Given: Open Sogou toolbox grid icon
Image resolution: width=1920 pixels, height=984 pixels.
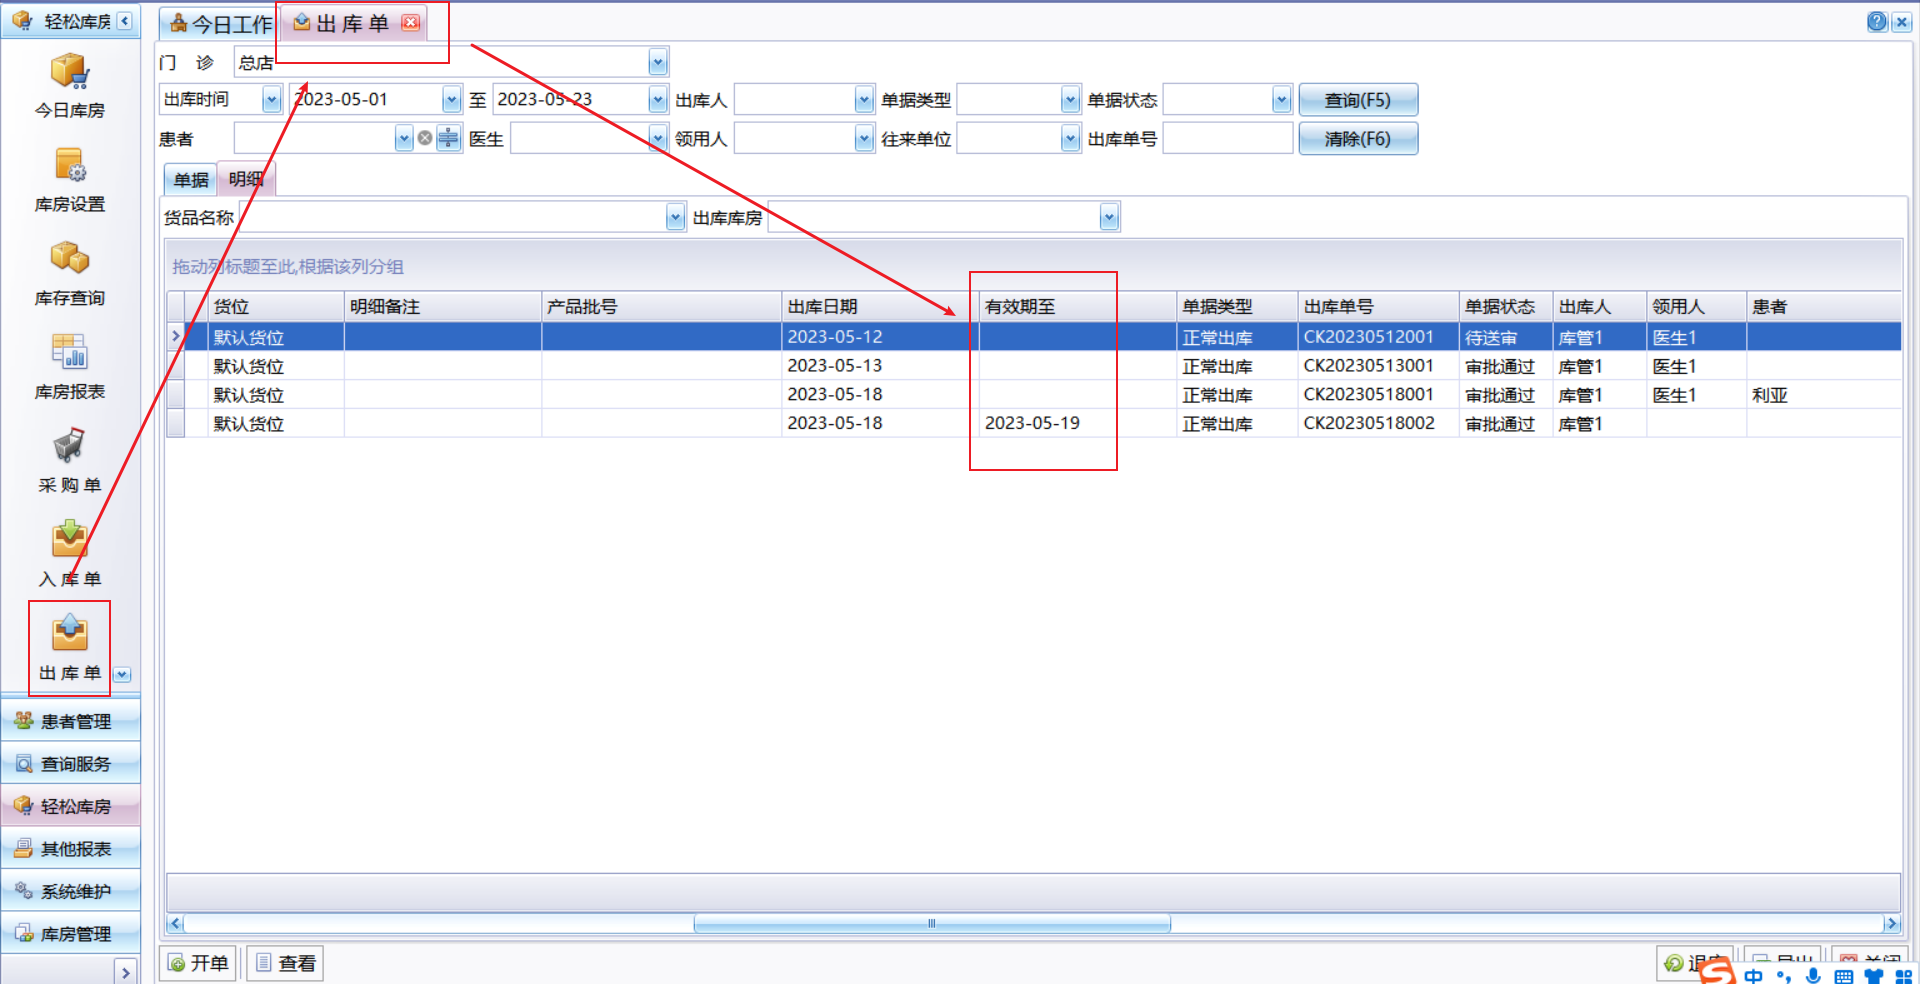Looking at the screenshot, I should pos(1903,976).
